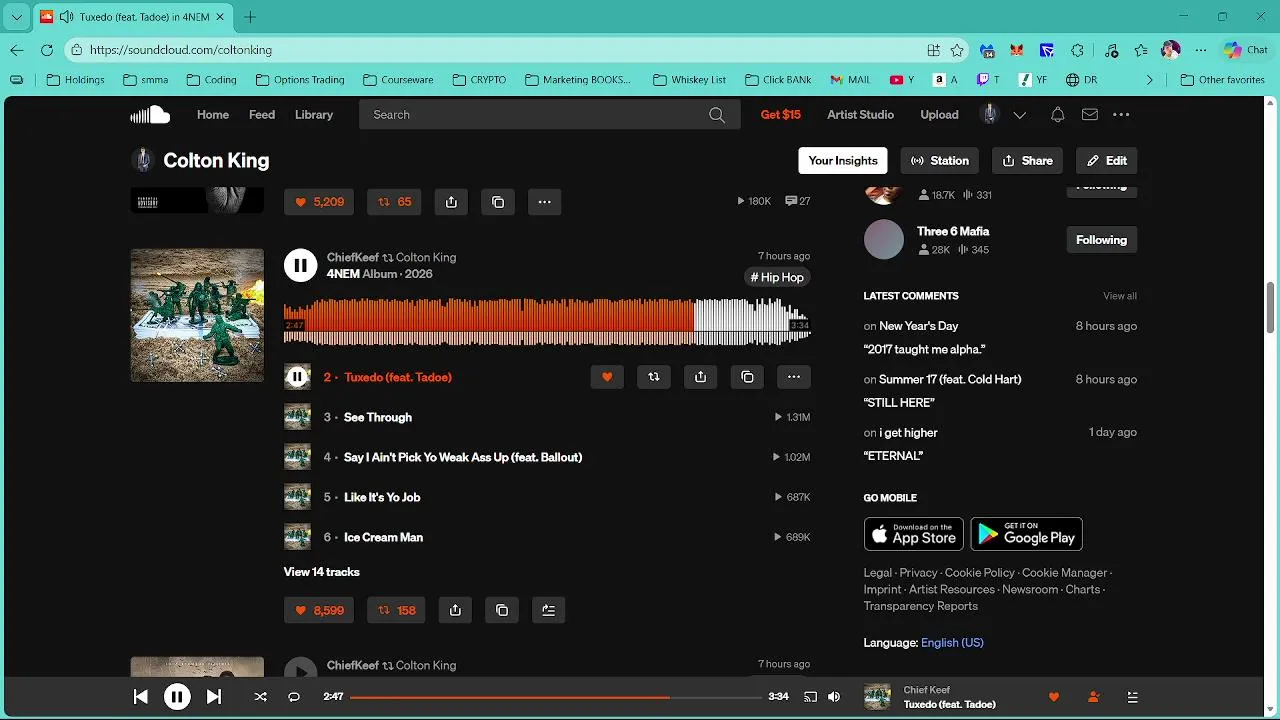Toggle the 65 reposts button
Screen dimensions: 1280x720
coord(394,202)
